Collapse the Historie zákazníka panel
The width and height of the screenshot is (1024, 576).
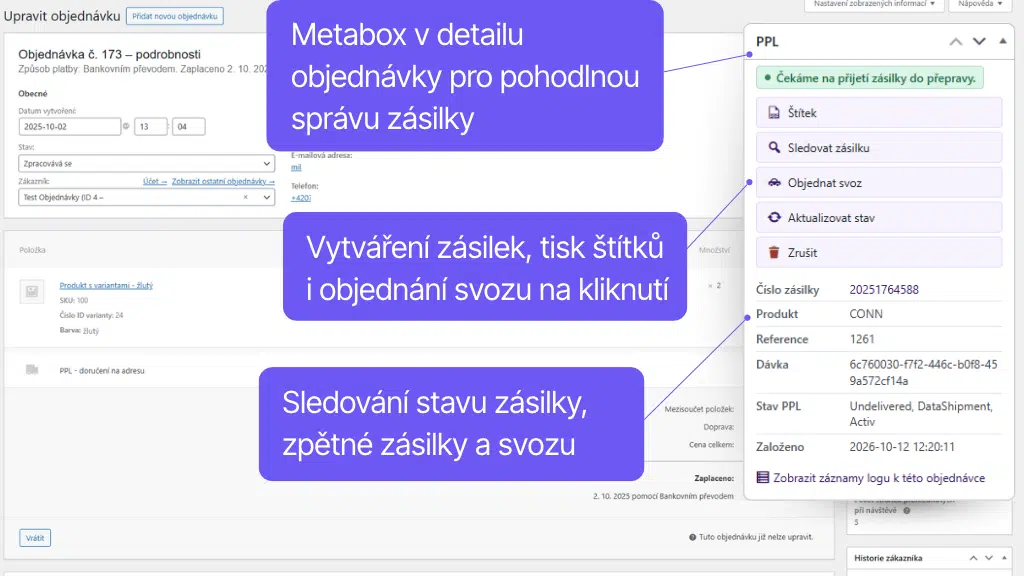(x=1004, y=558)
